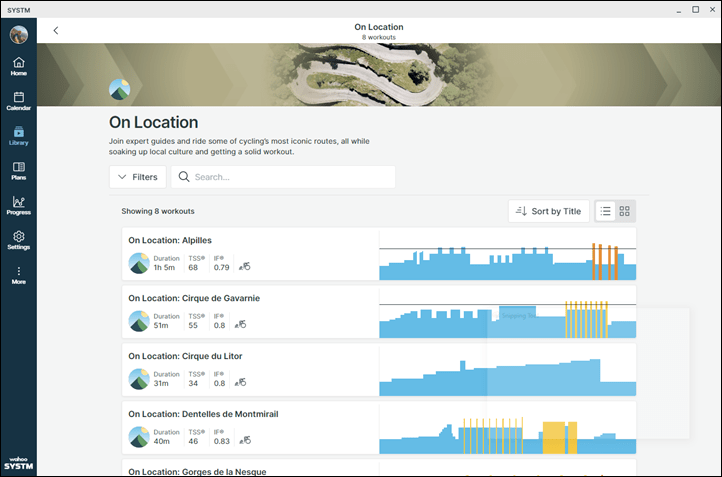The image size is (722, 477).
Task: Open the Progress section
Action: point(19,206)
